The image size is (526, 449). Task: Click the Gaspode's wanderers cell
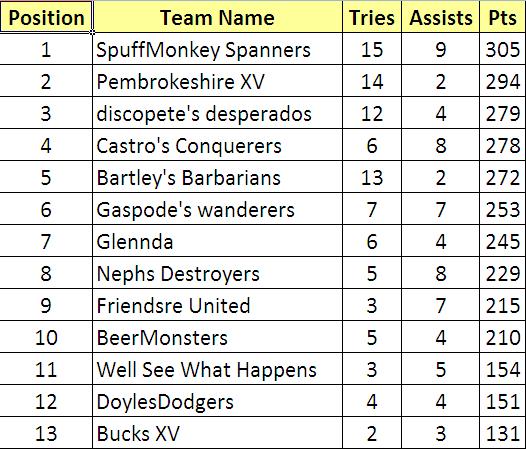pos(217,209)
